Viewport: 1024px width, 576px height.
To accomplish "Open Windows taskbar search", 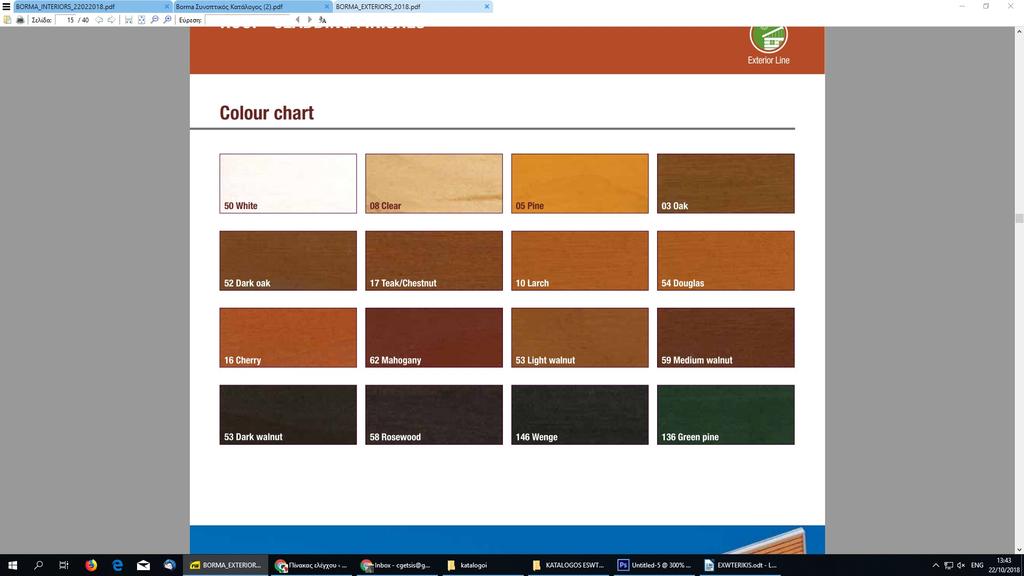I will coord(39,566).
